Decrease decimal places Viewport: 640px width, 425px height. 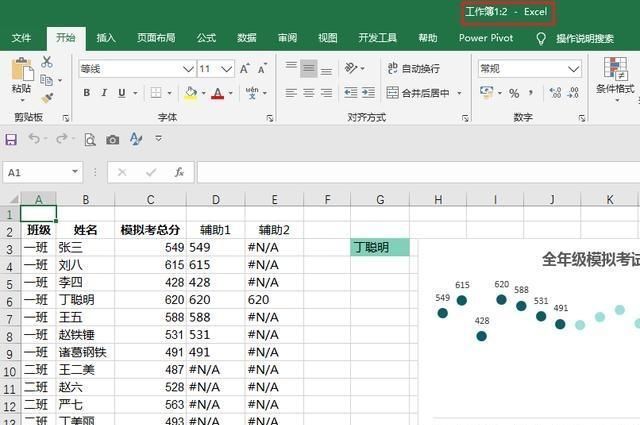573,93
